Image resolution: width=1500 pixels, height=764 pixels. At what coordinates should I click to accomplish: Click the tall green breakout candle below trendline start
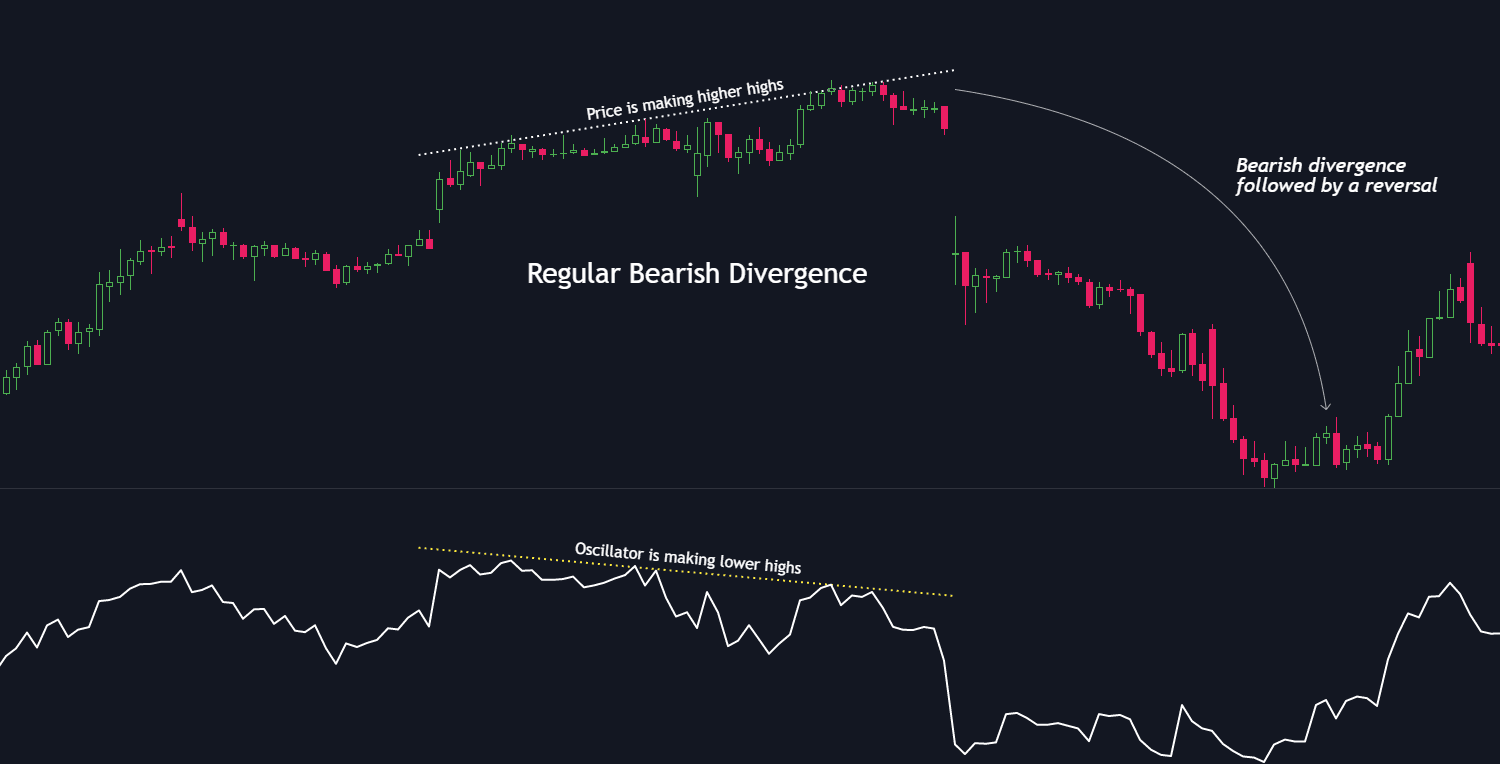pos(439,194)
